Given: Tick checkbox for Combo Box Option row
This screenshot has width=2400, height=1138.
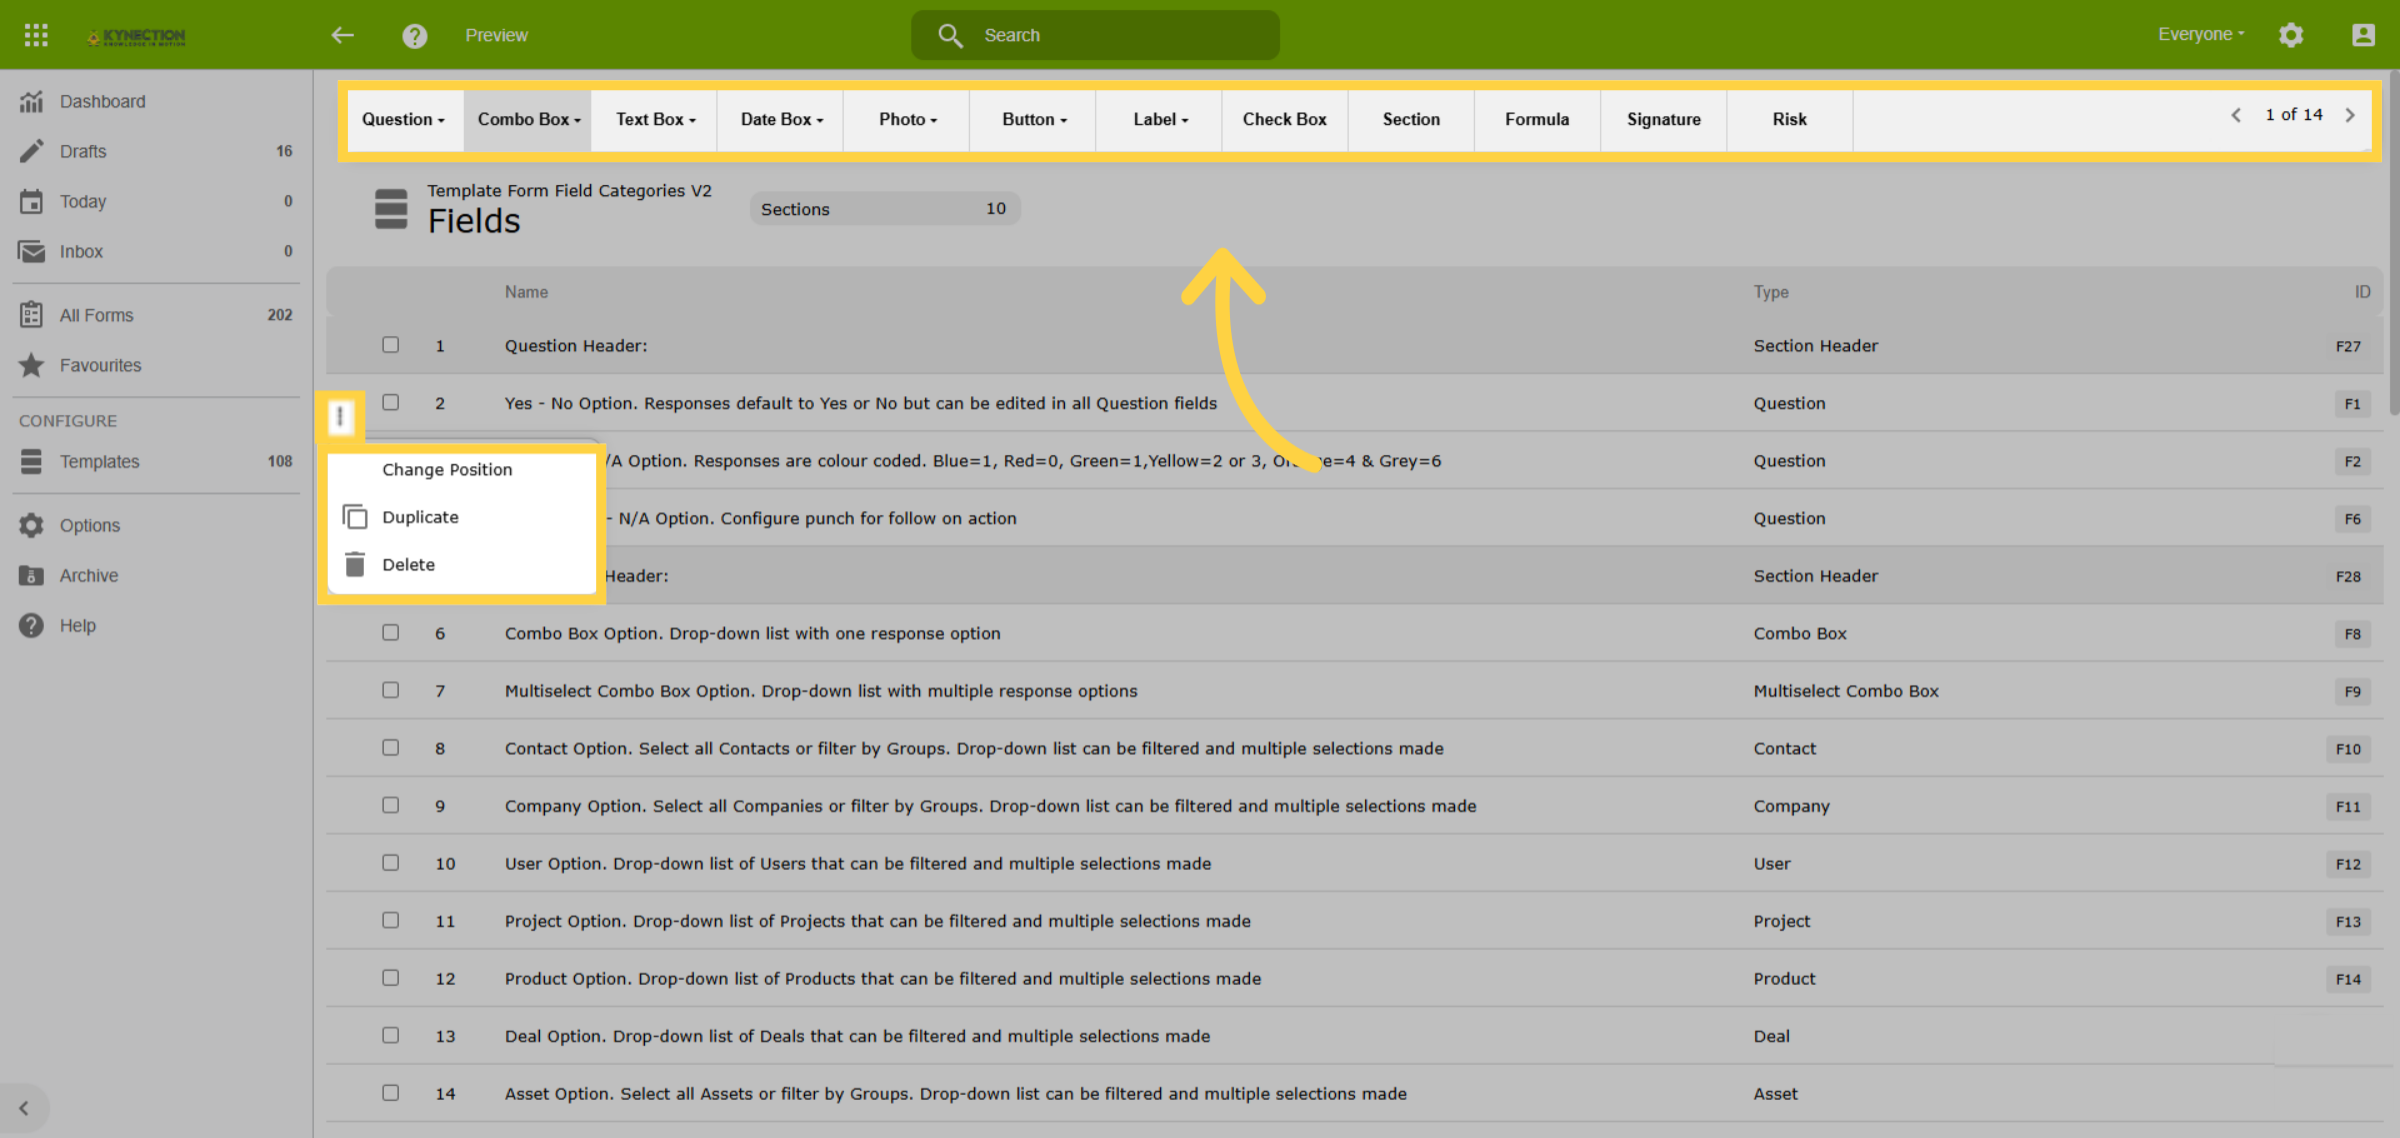Looking at the screenshot, I should point(391,633).
